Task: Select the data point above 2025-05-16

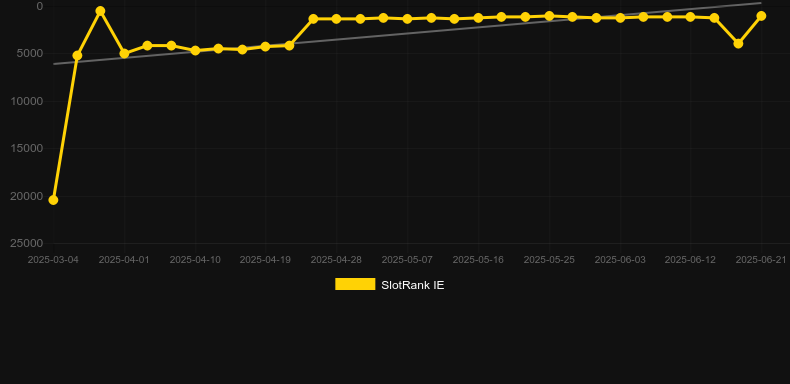Action: [x=478, y=18]
